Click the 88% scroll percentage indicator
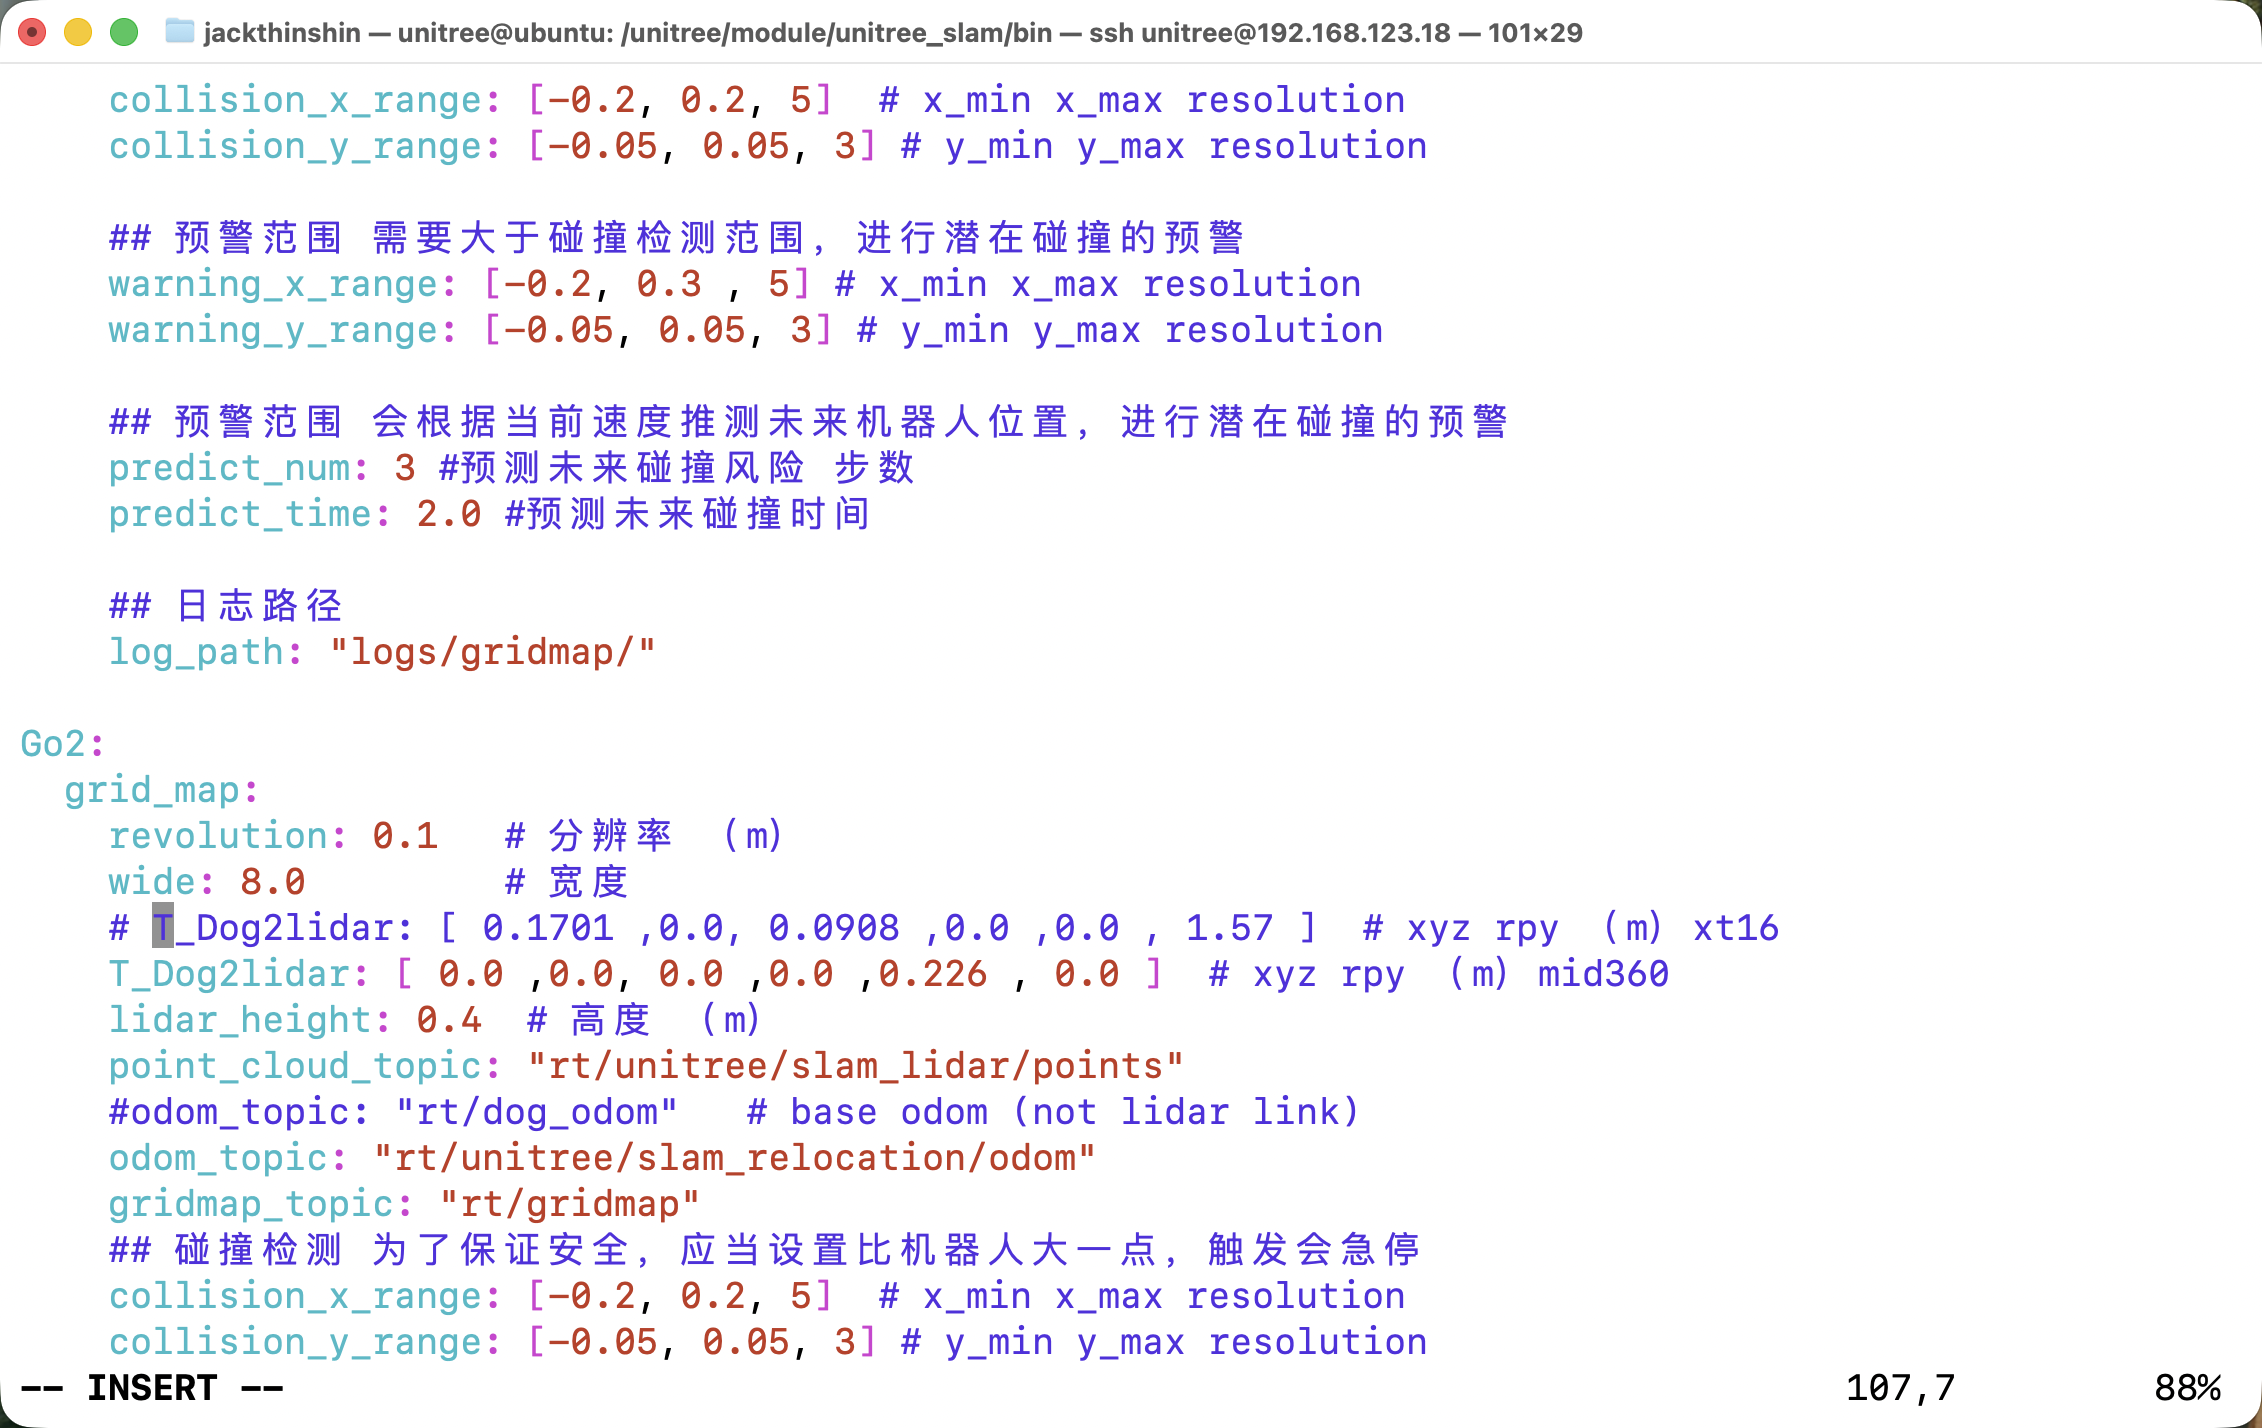 point(2197,1387)
